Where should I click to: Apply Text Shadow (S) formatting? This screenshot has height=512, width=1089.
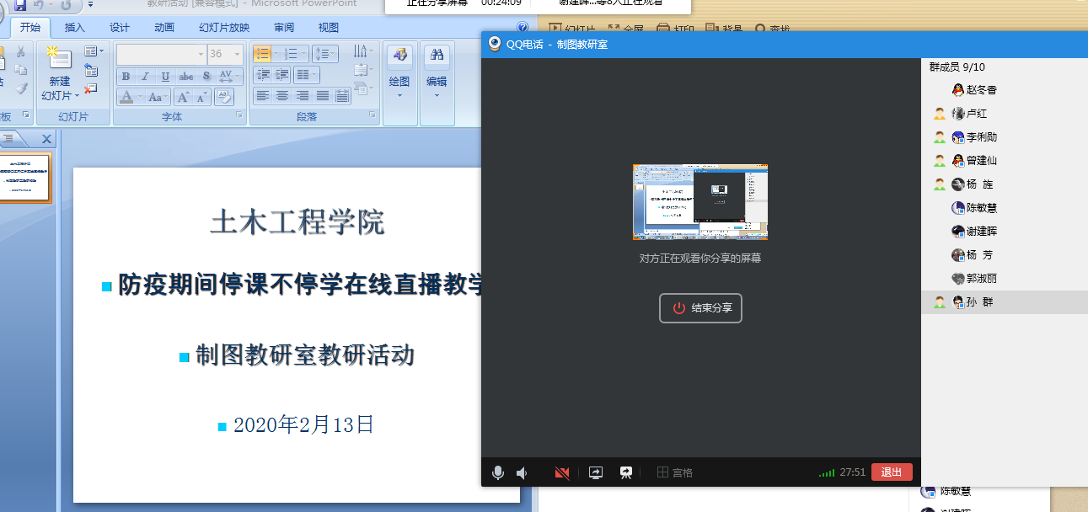pyautogui.click(x=206, y=76)
